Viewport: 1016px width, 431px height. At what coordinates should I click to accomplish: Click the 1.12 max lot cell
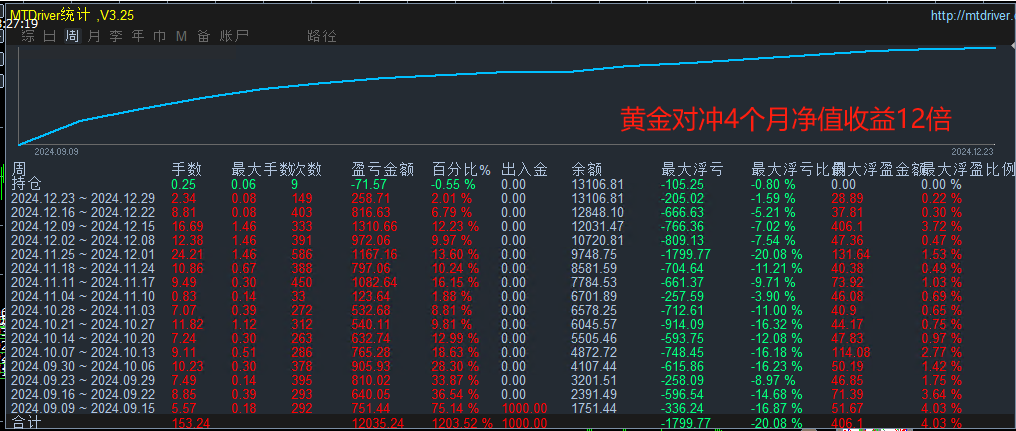coord(244,324)
